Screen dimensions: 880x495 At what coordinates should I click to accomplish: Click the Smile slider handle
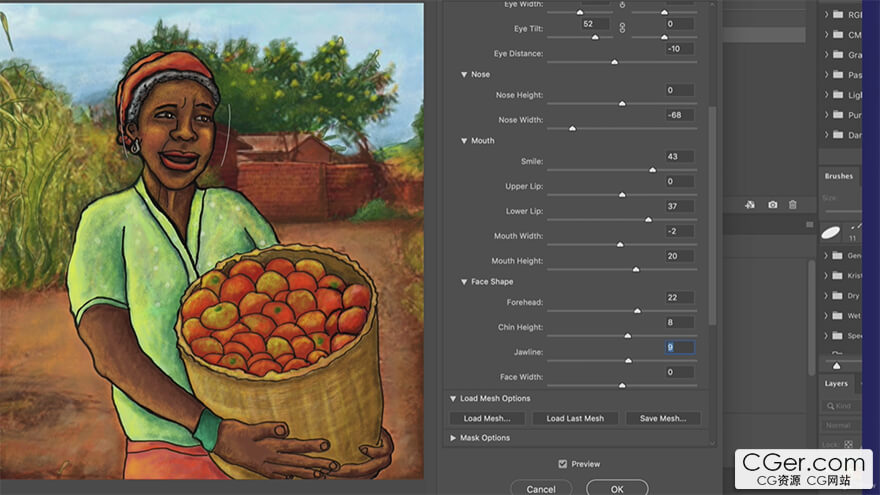click(x=652, y=169)
